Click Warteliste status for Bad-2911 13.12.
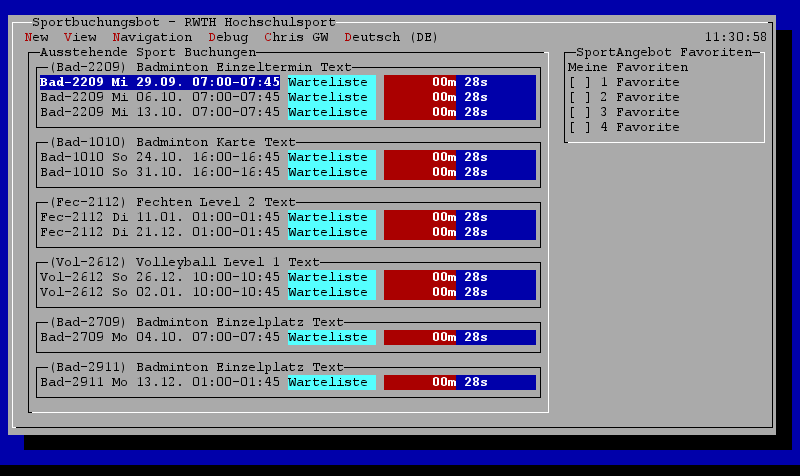Screen dimensions: 800x476 pyautogui.click(x=332, y=382)
